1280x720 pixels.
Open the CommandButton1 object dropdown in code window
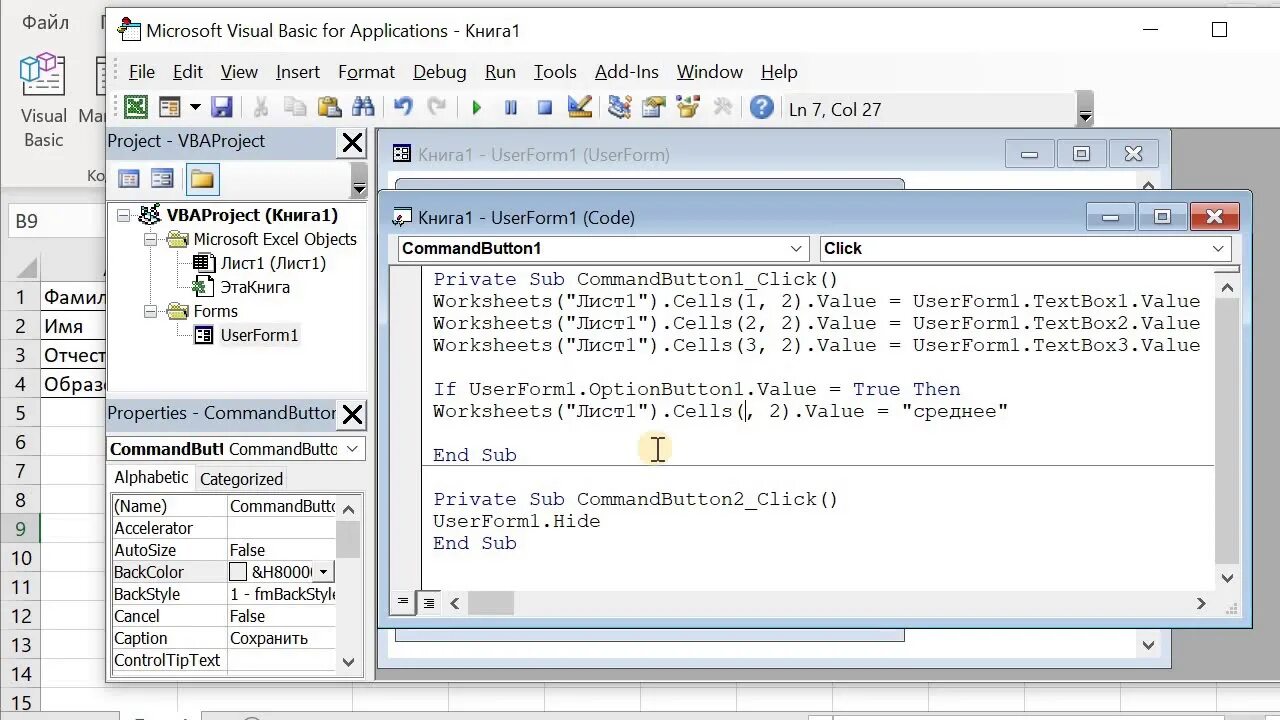click(796, 248)
